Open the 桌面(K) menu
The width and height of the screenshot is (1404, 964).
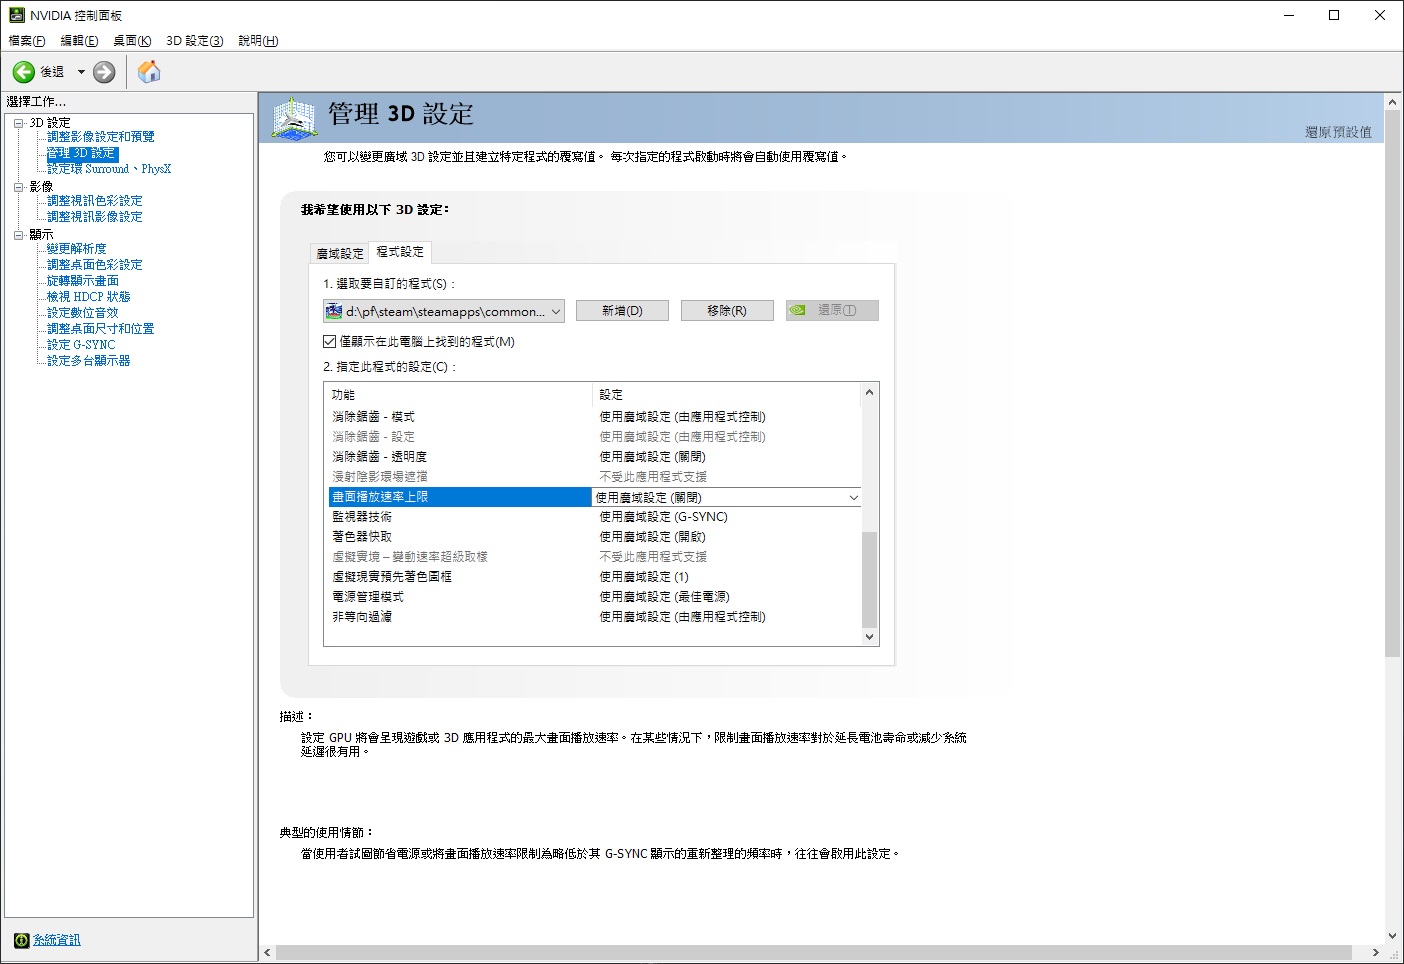click(x=132, y=41)
